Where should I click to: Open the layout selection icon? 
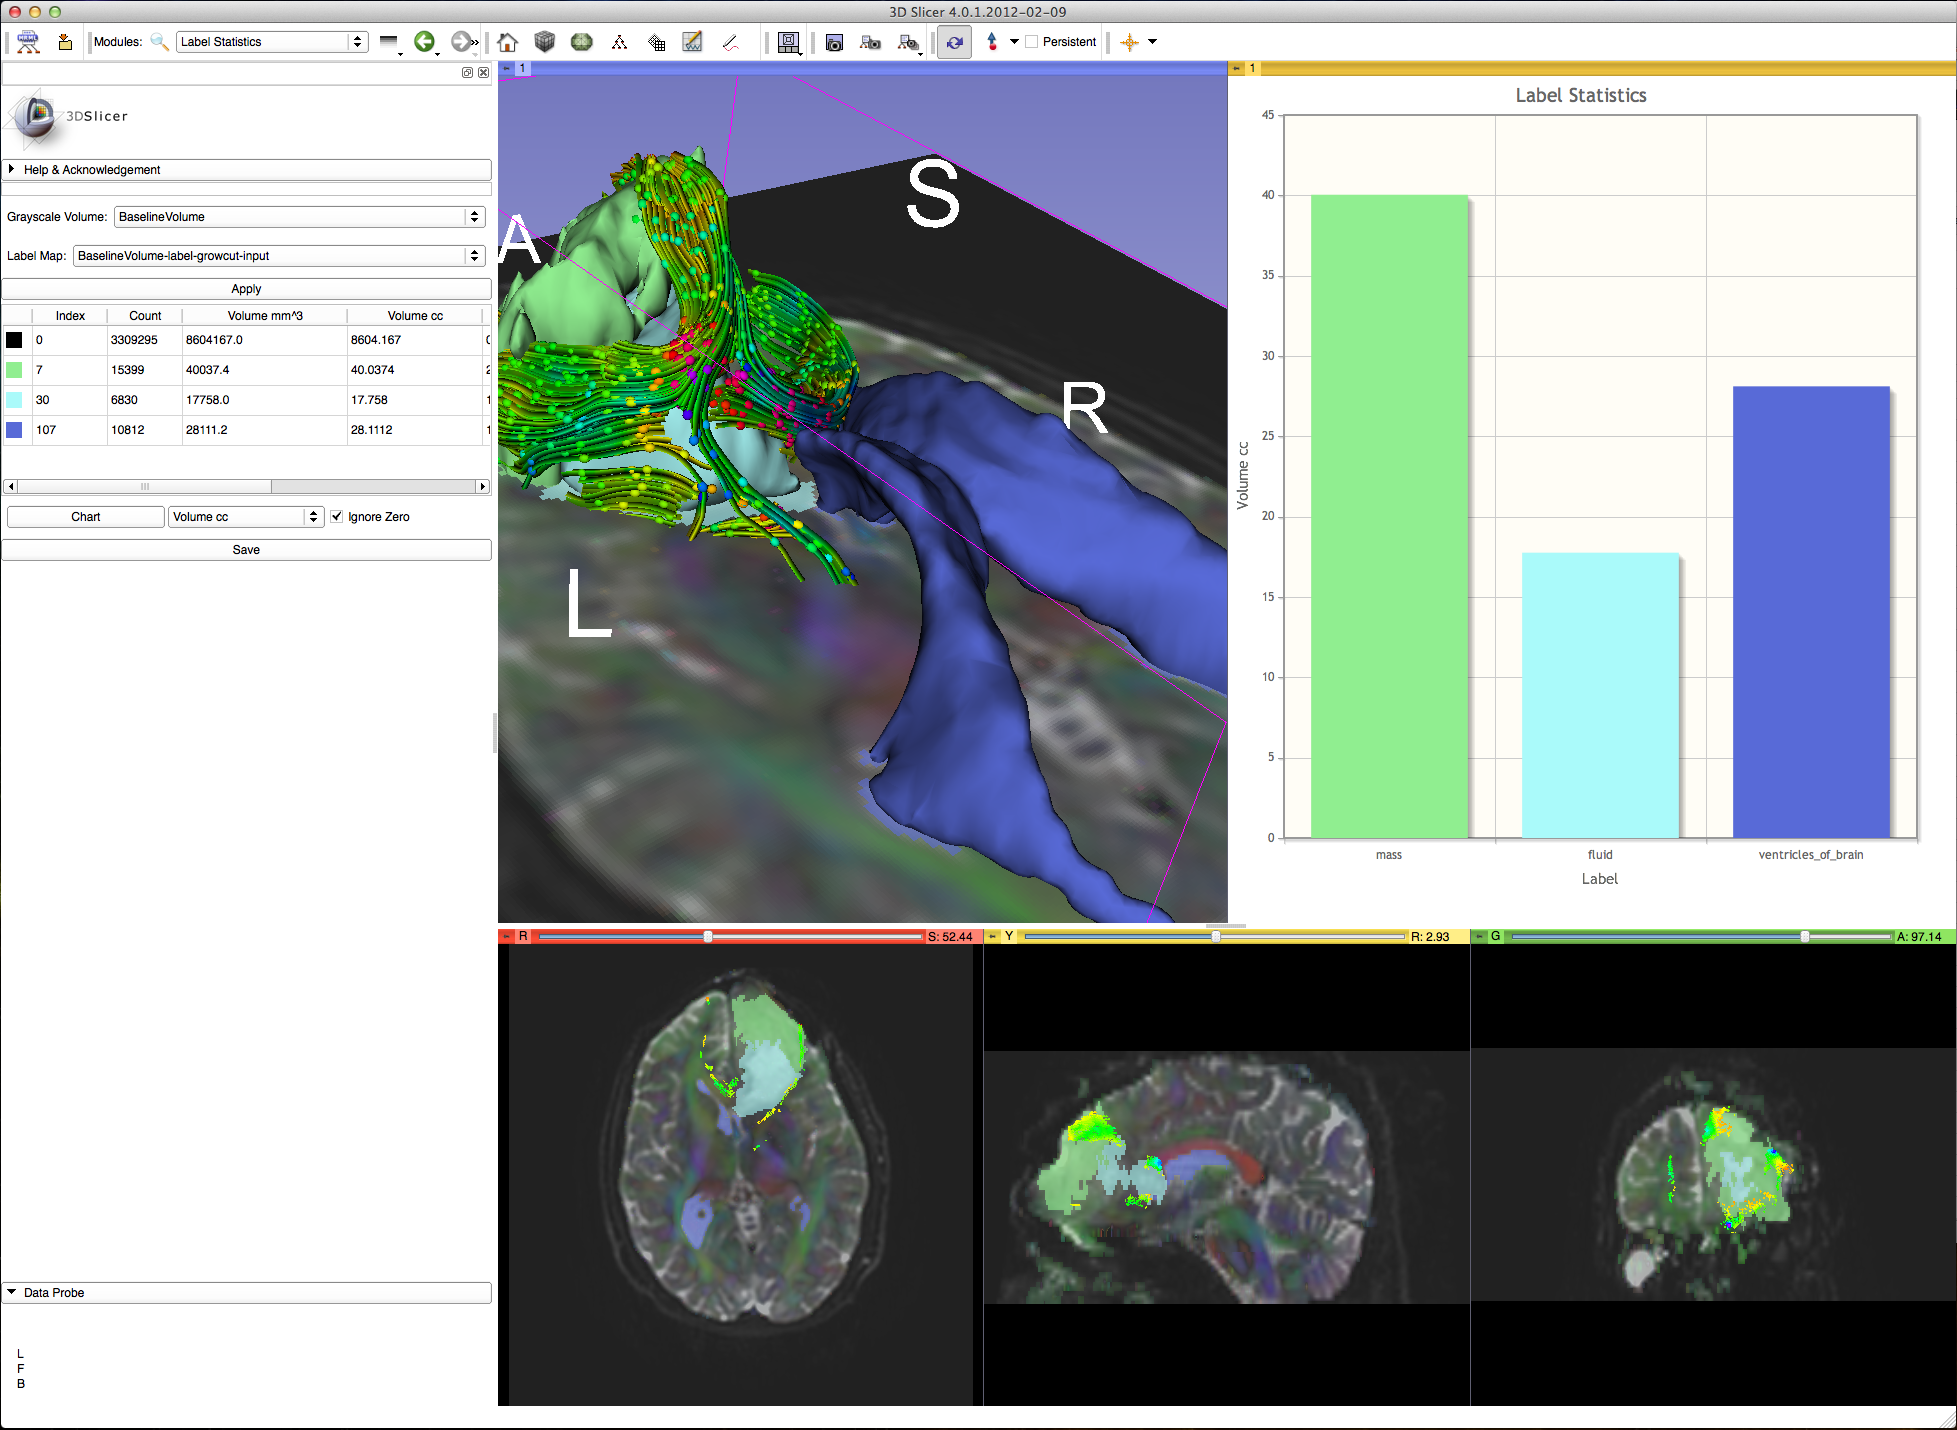pyautogui.click(x=788, y=42)
